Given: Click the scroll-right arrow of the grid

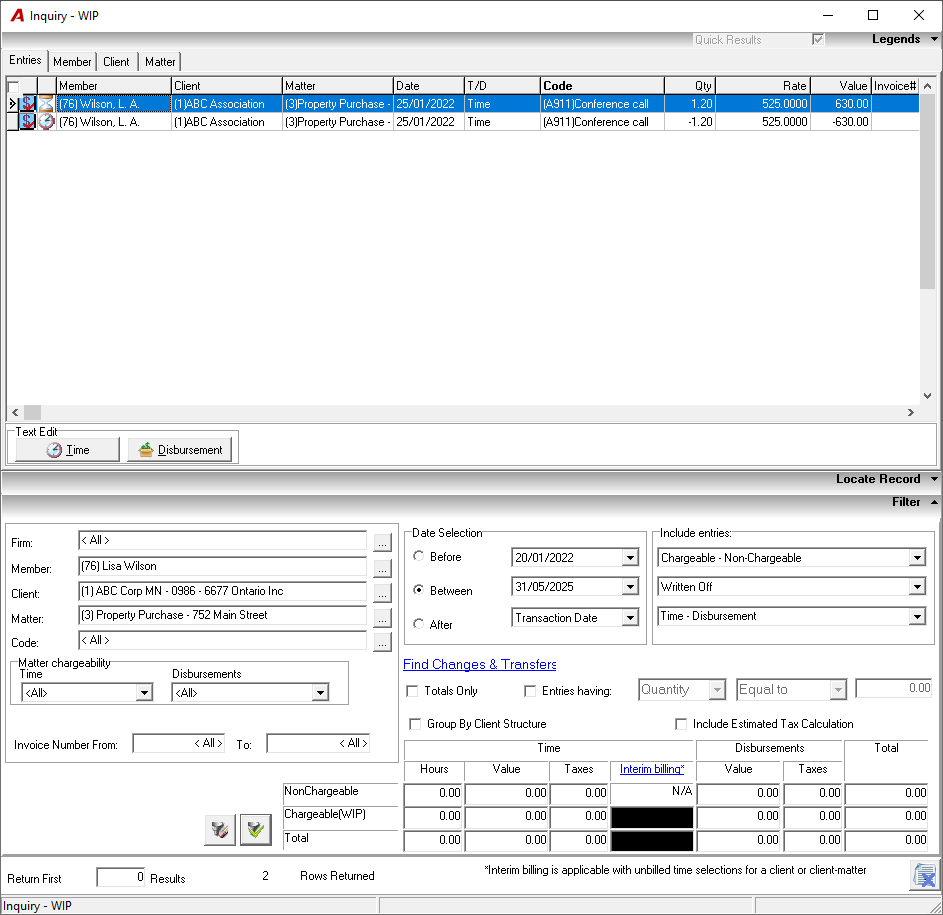Looking at the screenshot, I should point(911,413).
